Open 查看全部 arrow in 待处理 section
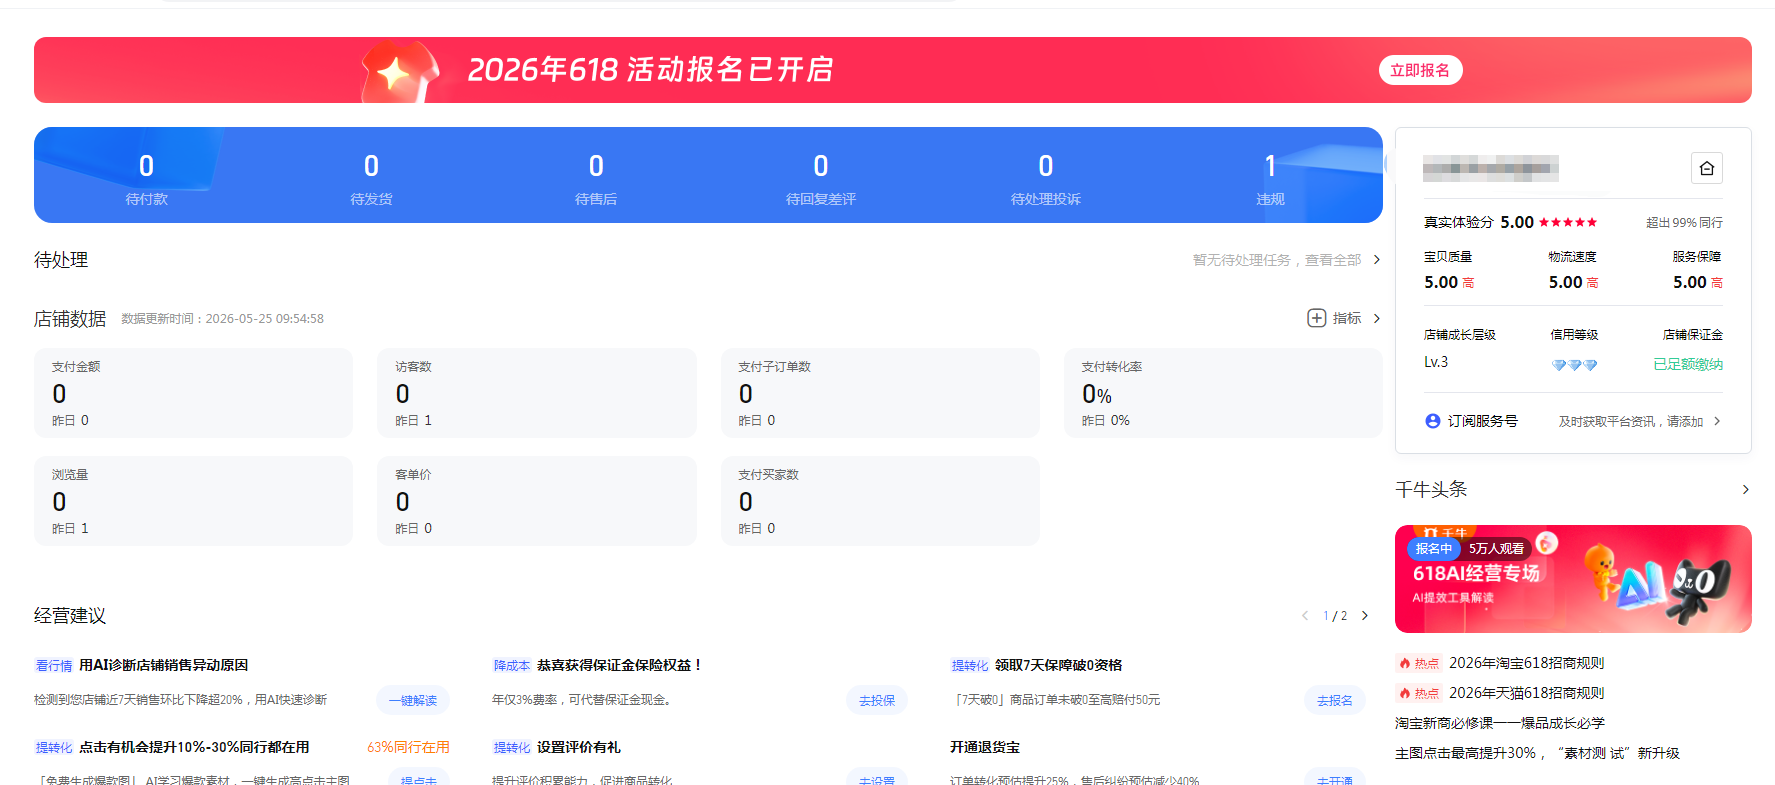The width and height of the screenshot is (1775, 785). coord(1377,260)
